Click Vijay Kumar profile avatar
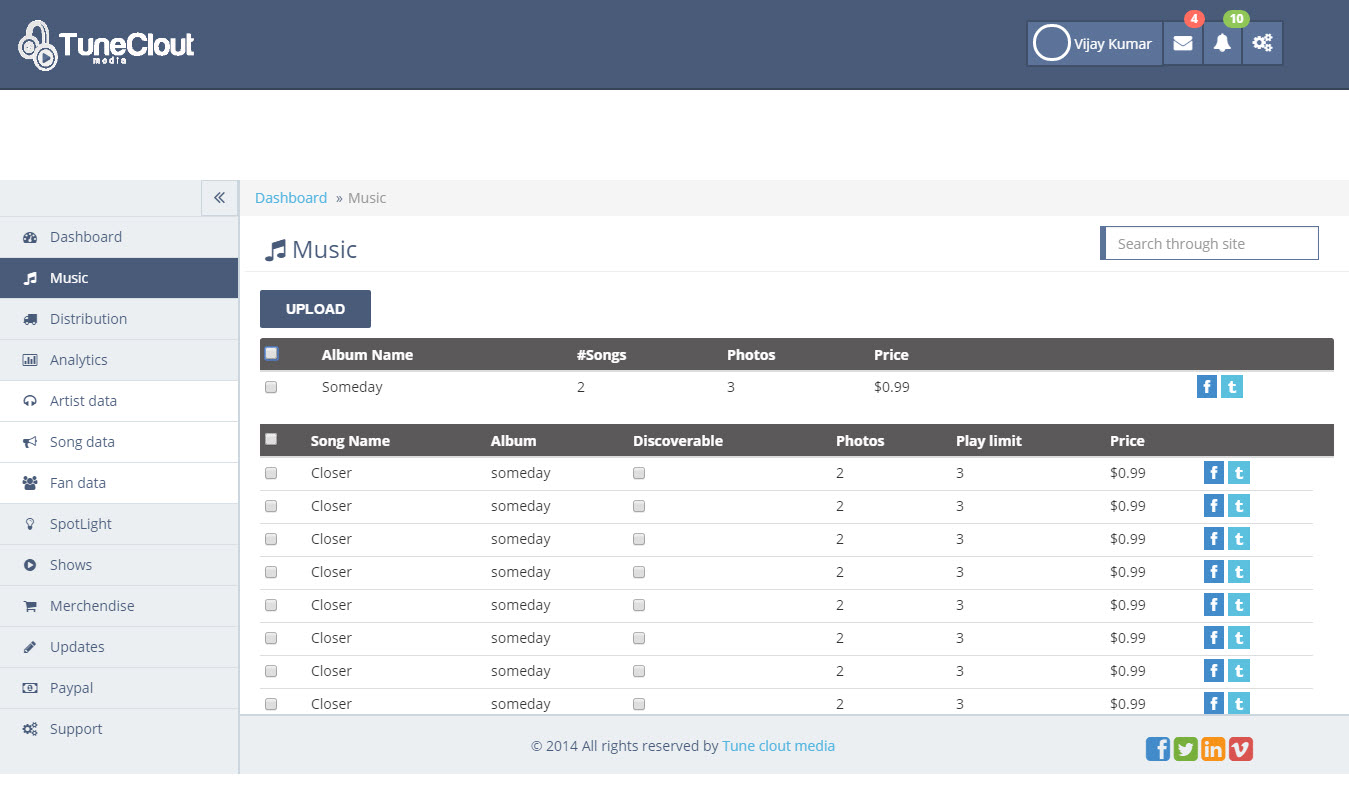 (1051, 44)
